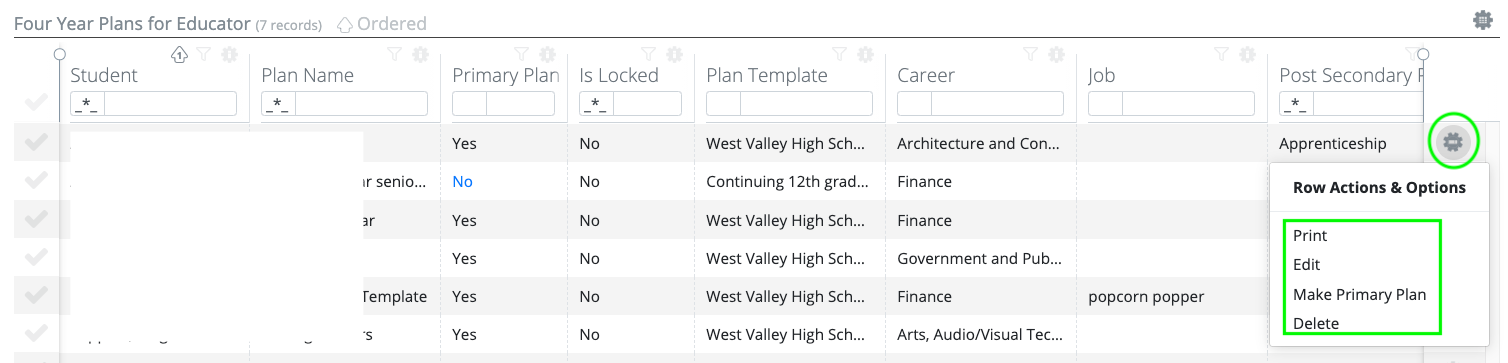Click the blue No link in Primary Plan

(462, 182)
